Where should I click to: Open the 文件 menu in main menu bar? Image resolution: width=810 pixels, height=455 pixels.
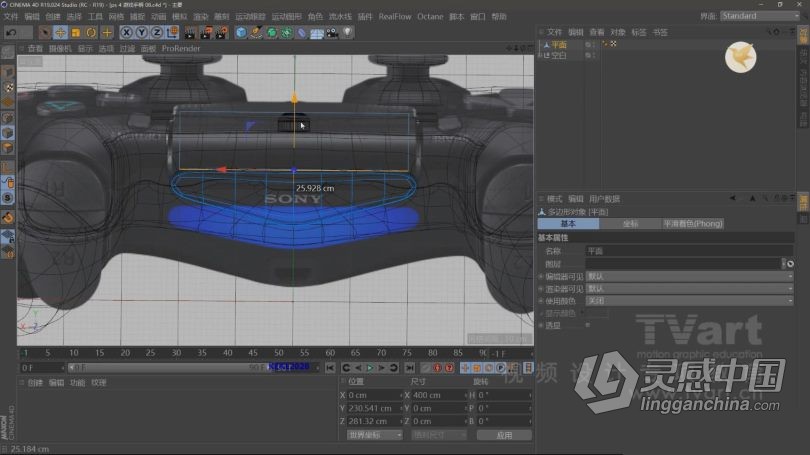click(x=11, y=17)
